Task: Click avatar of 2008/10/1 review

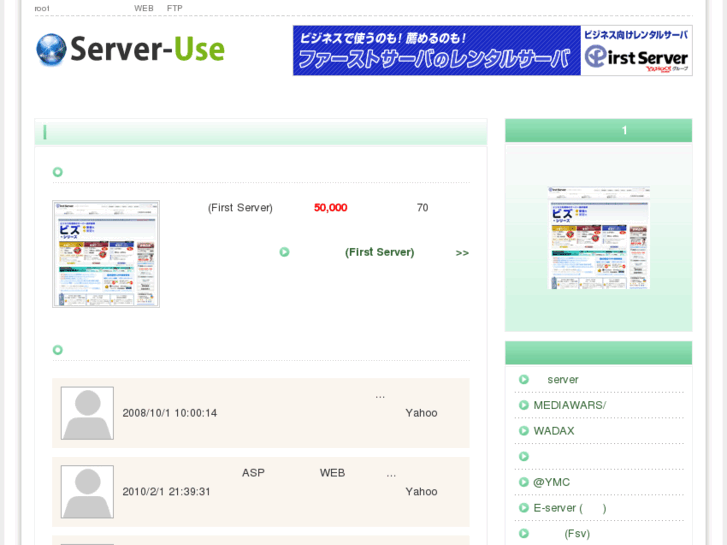Action: click(x=87, y=413)
